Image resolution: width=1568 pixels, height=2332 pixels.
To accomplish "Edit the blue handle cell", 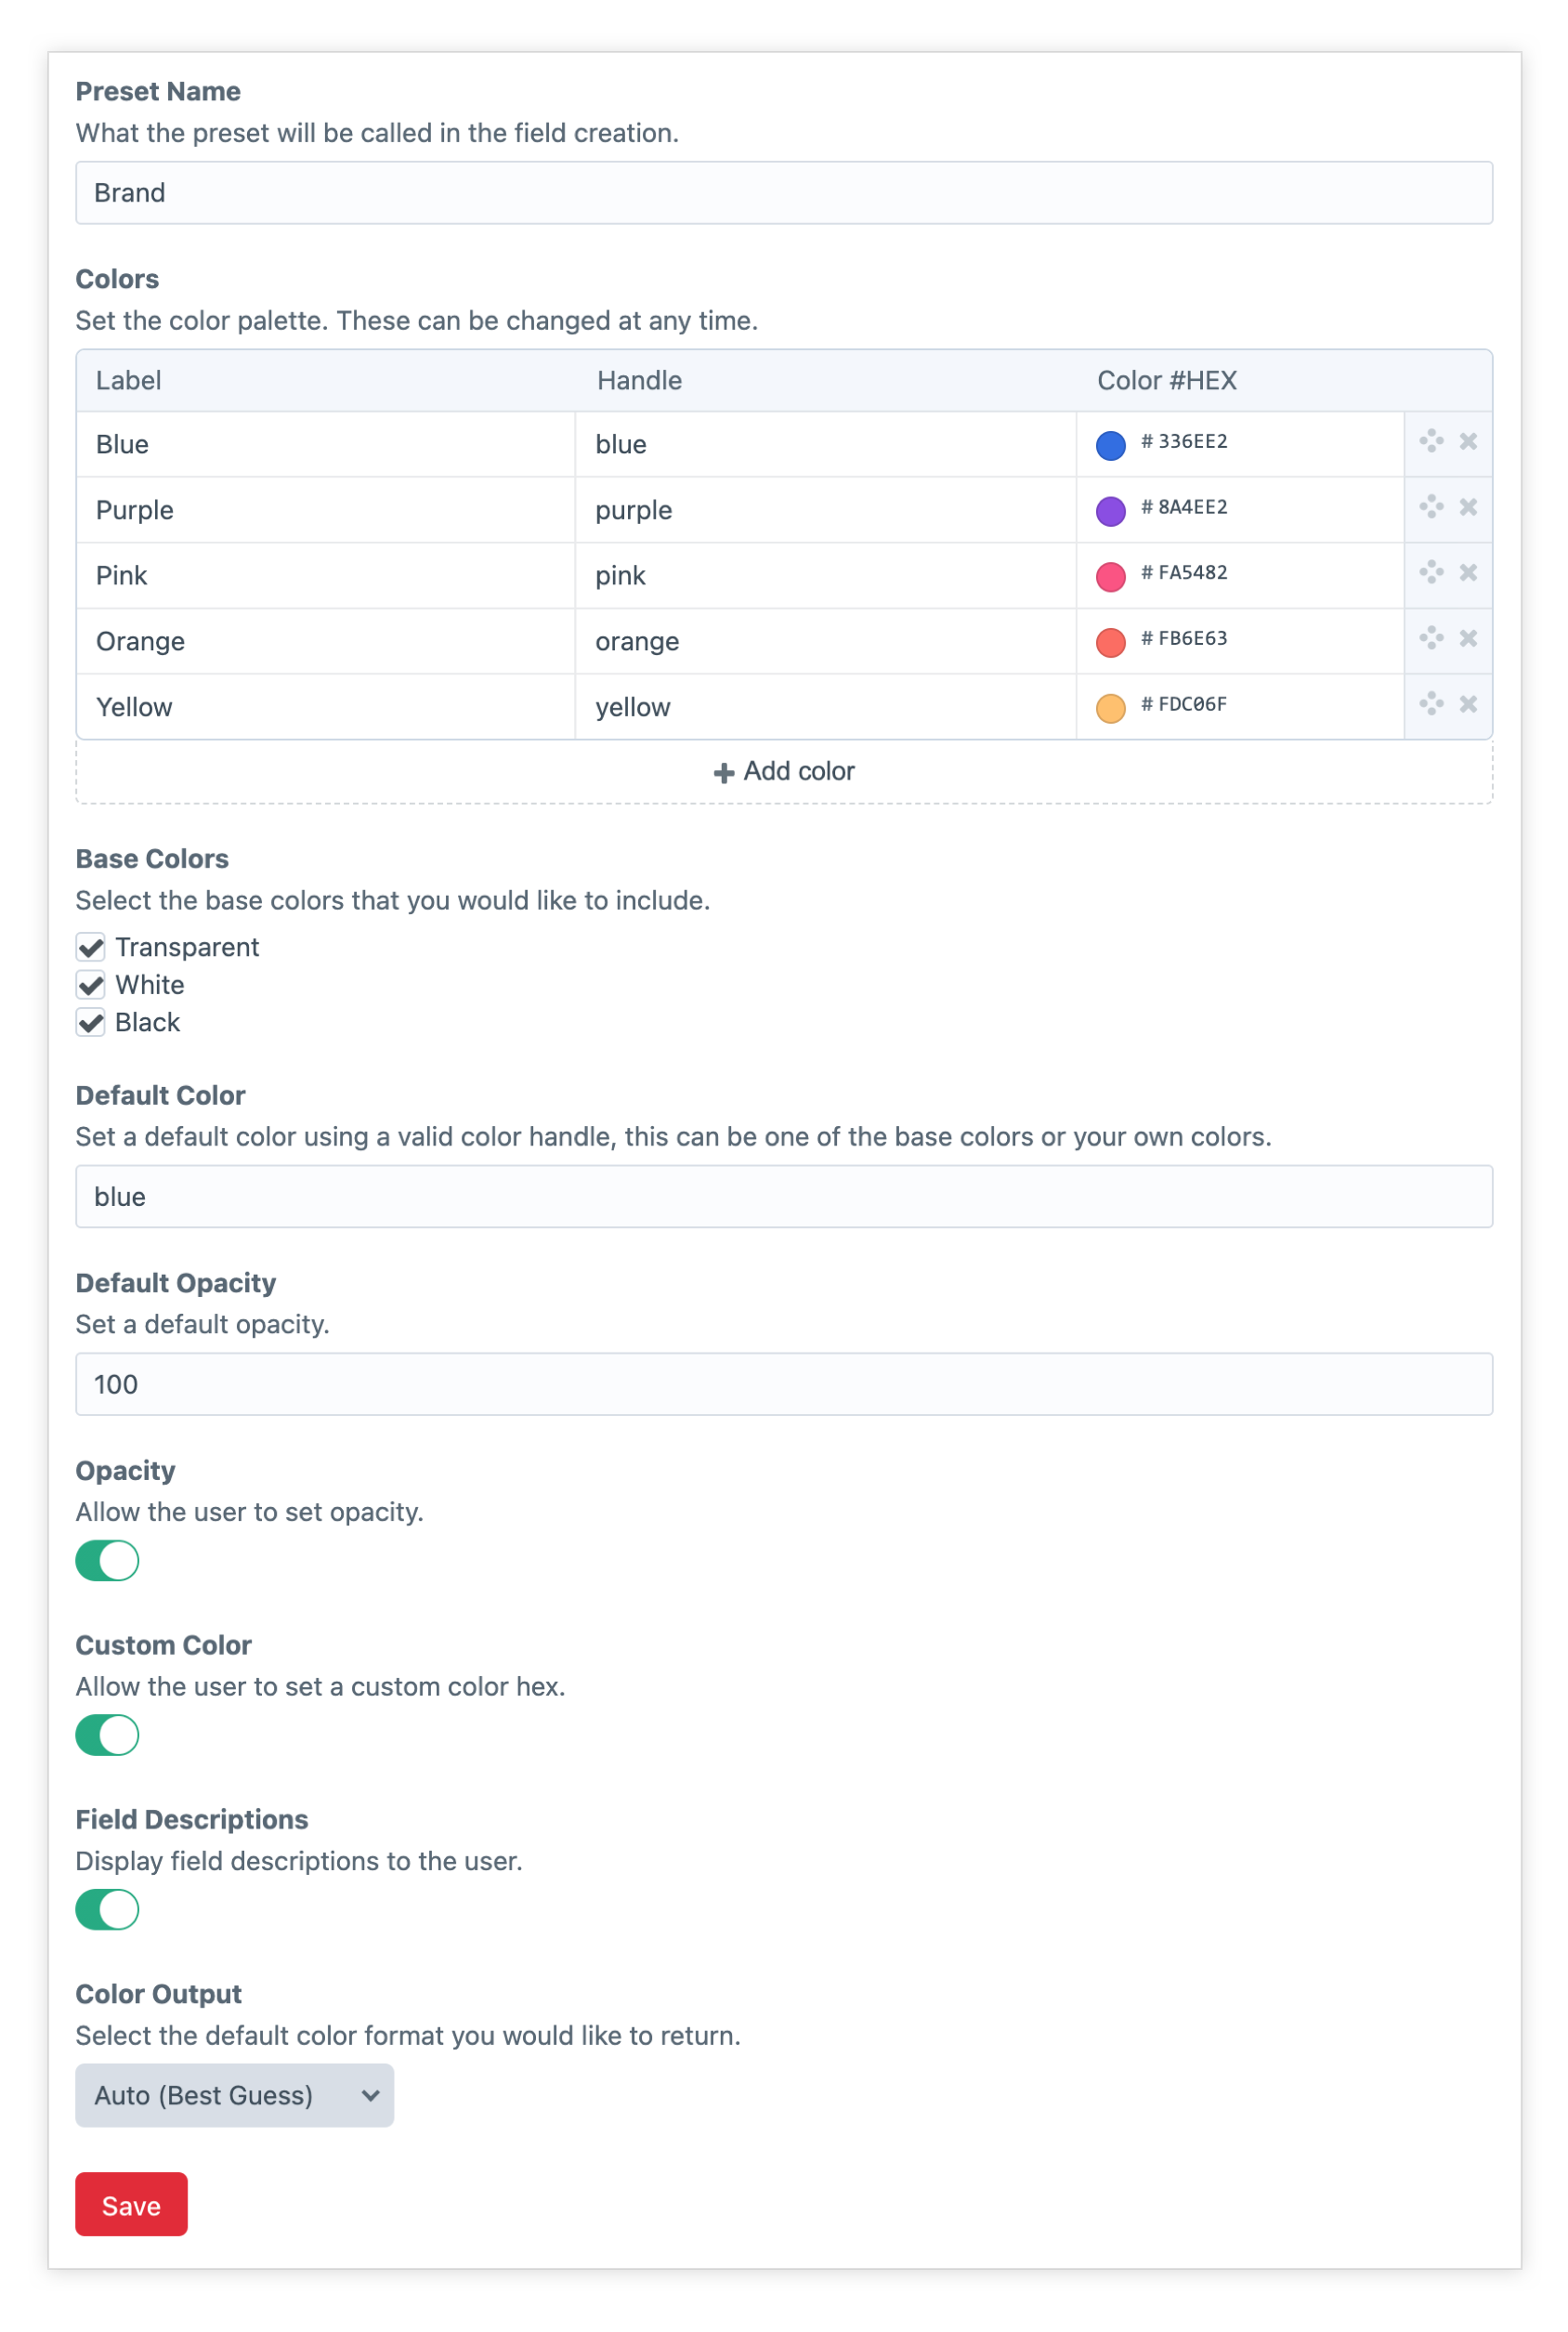I will (x=826, y=444).
